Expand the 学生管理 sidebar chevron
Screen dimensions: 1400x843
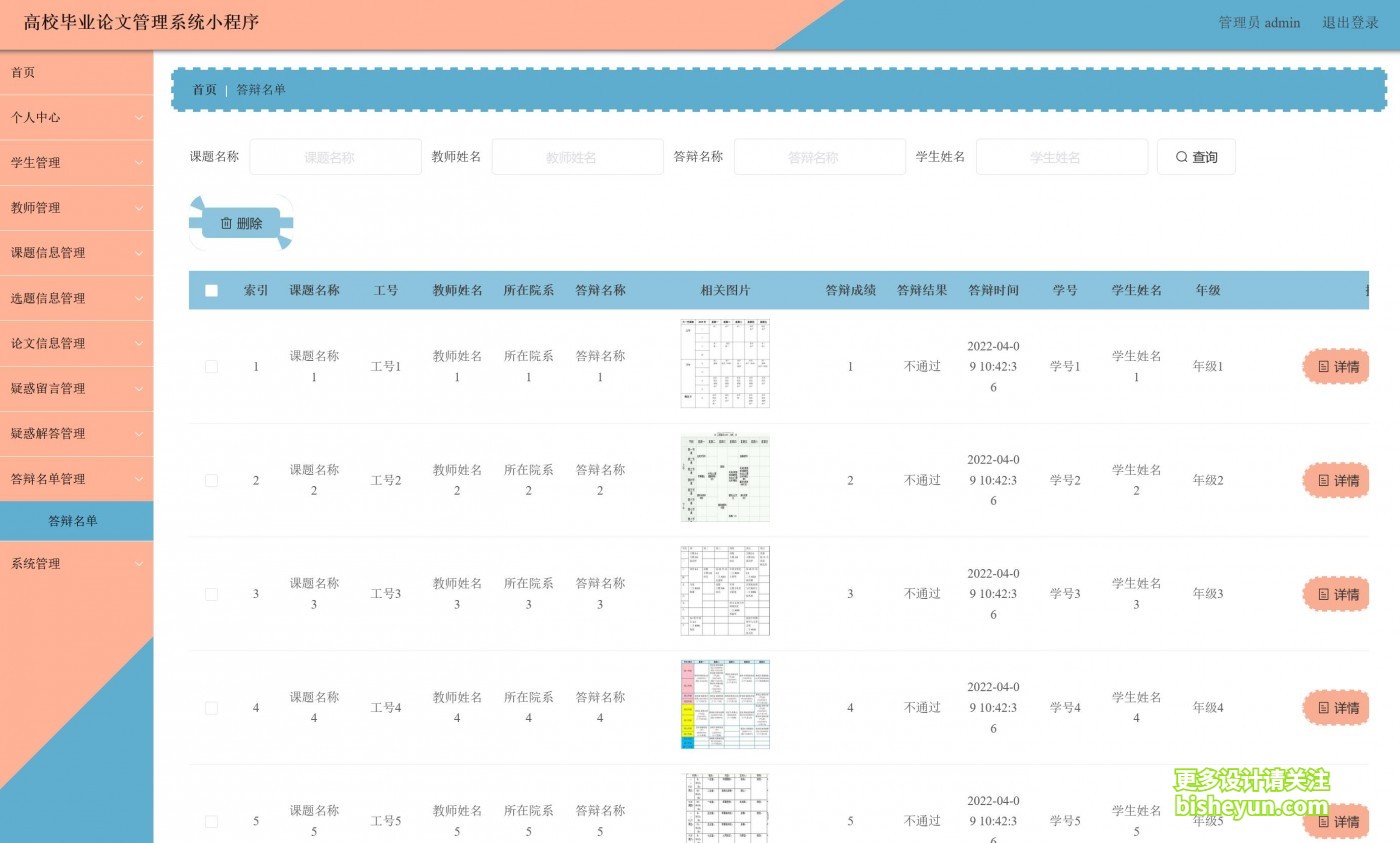click(x=139, y=163)
